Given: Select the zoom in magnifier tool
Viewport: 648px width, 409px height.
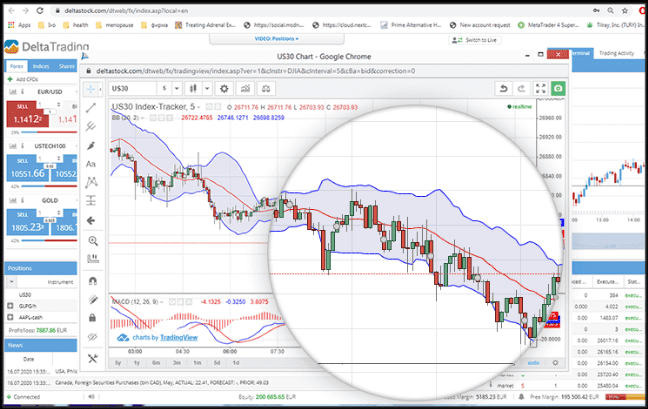Looking at the screenshot, I should [93, 240].
